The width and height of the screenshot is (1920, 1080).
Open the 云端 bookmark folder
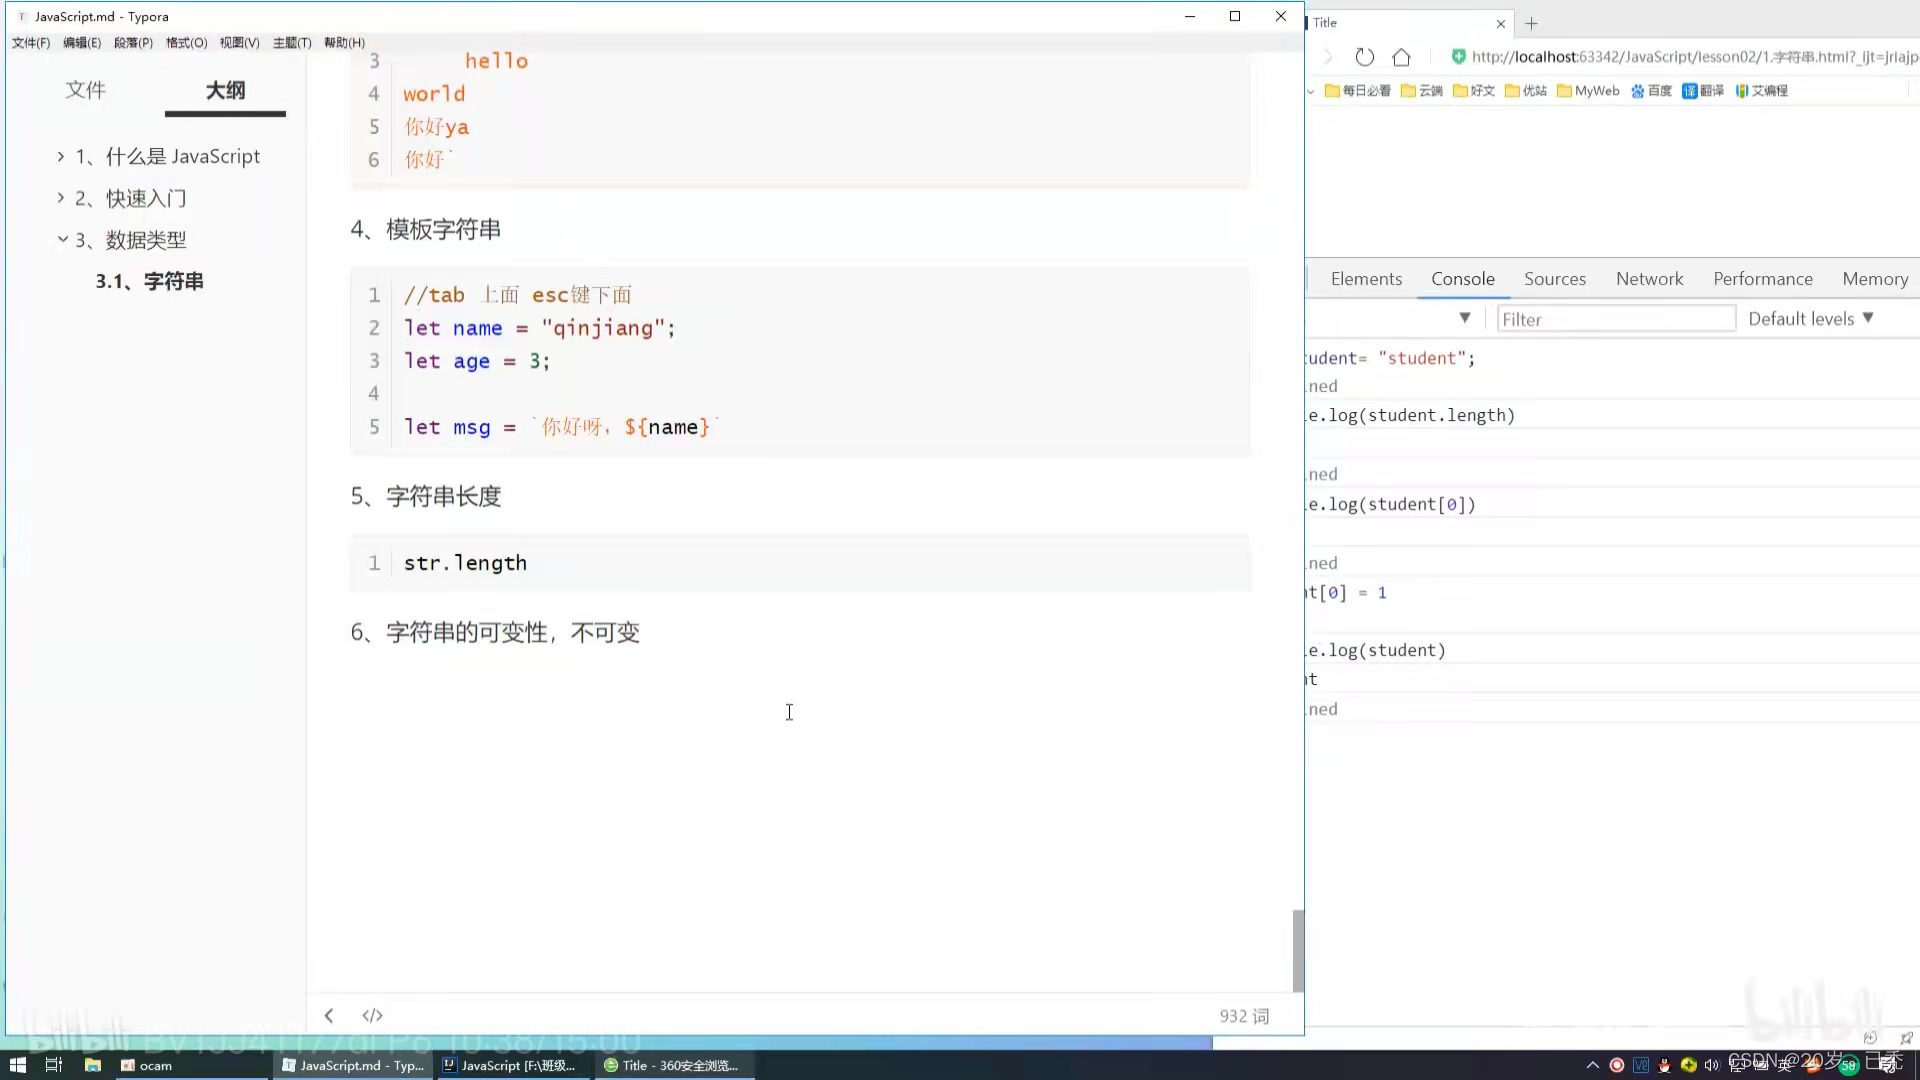pos(1421,90)
